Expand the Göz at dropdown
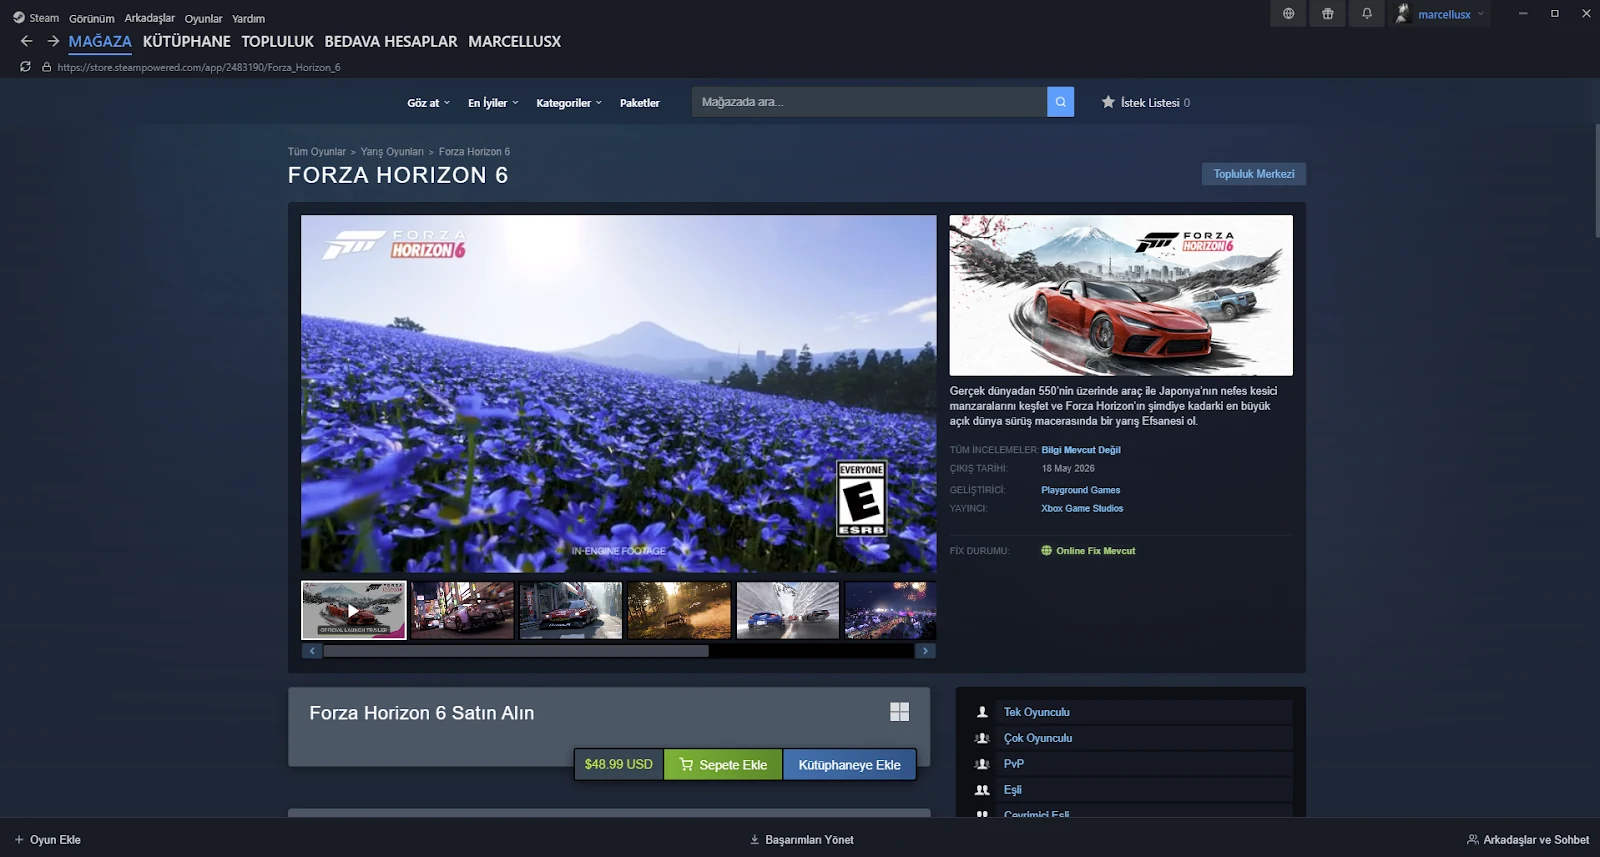The image size is (1600, 857). point(428,103)
